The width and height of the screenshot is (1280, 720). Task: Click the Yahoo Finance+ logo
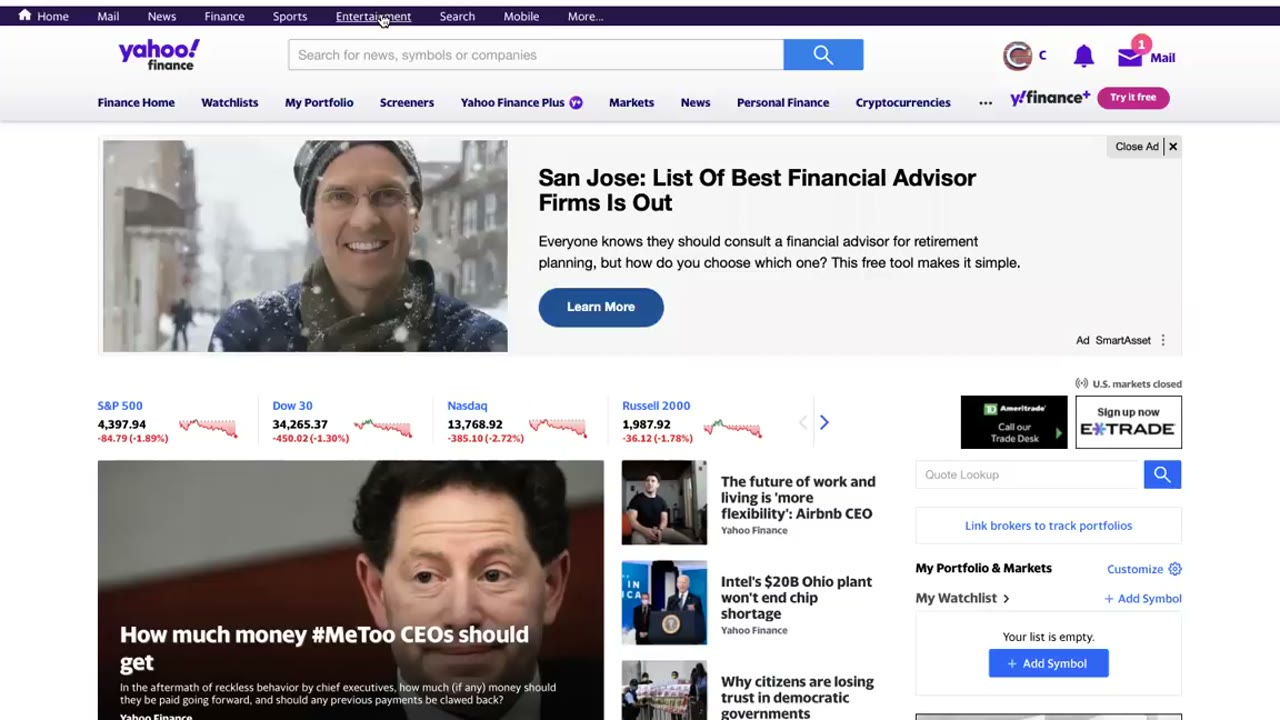[1050, 97]
